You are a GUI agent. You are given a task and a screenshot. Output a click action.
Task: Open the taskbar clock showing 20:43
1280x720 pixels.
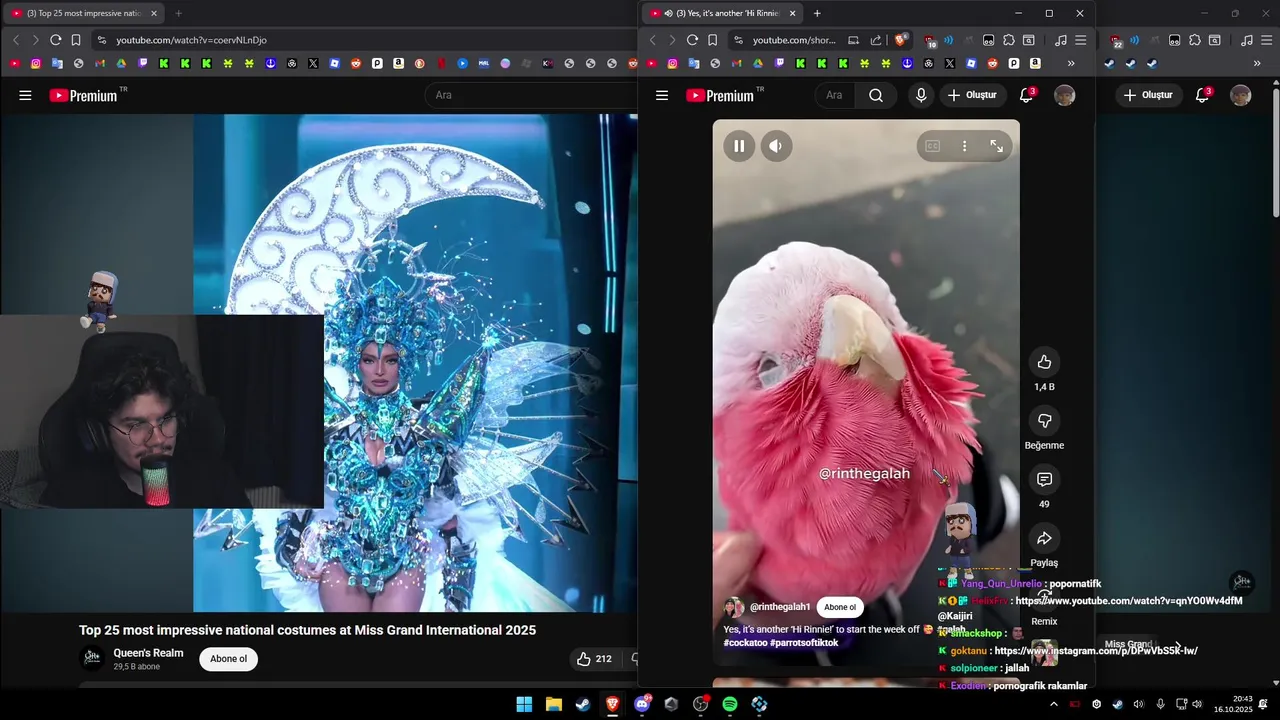tap(1233, 704)
